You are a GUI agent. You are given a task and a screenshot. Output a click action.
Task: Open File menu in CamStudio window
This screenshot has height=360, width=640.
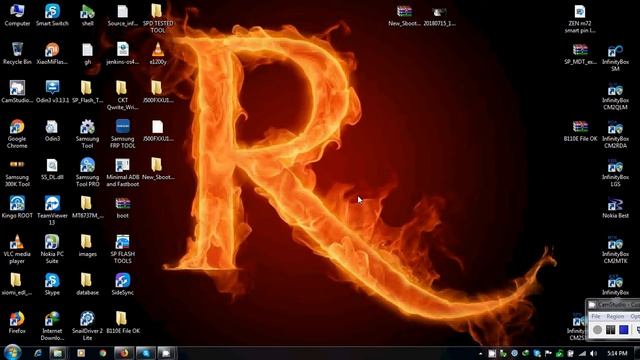pyautogui.click(x=596, y=316)
